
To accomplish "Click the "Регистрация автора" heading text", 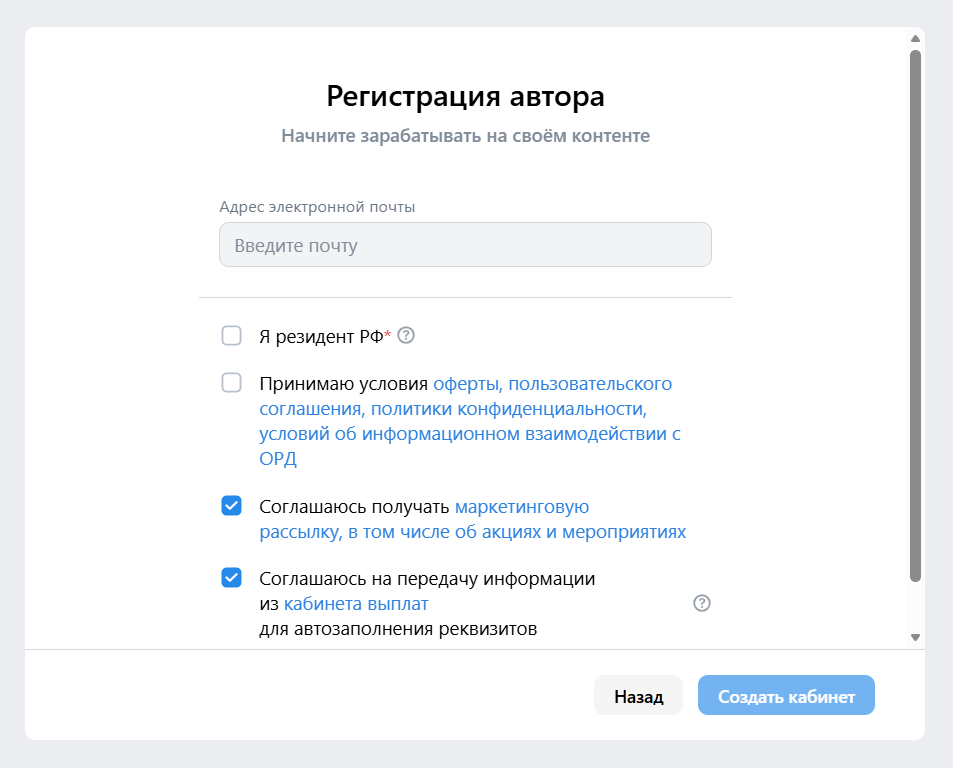I will tap(466, 97).
